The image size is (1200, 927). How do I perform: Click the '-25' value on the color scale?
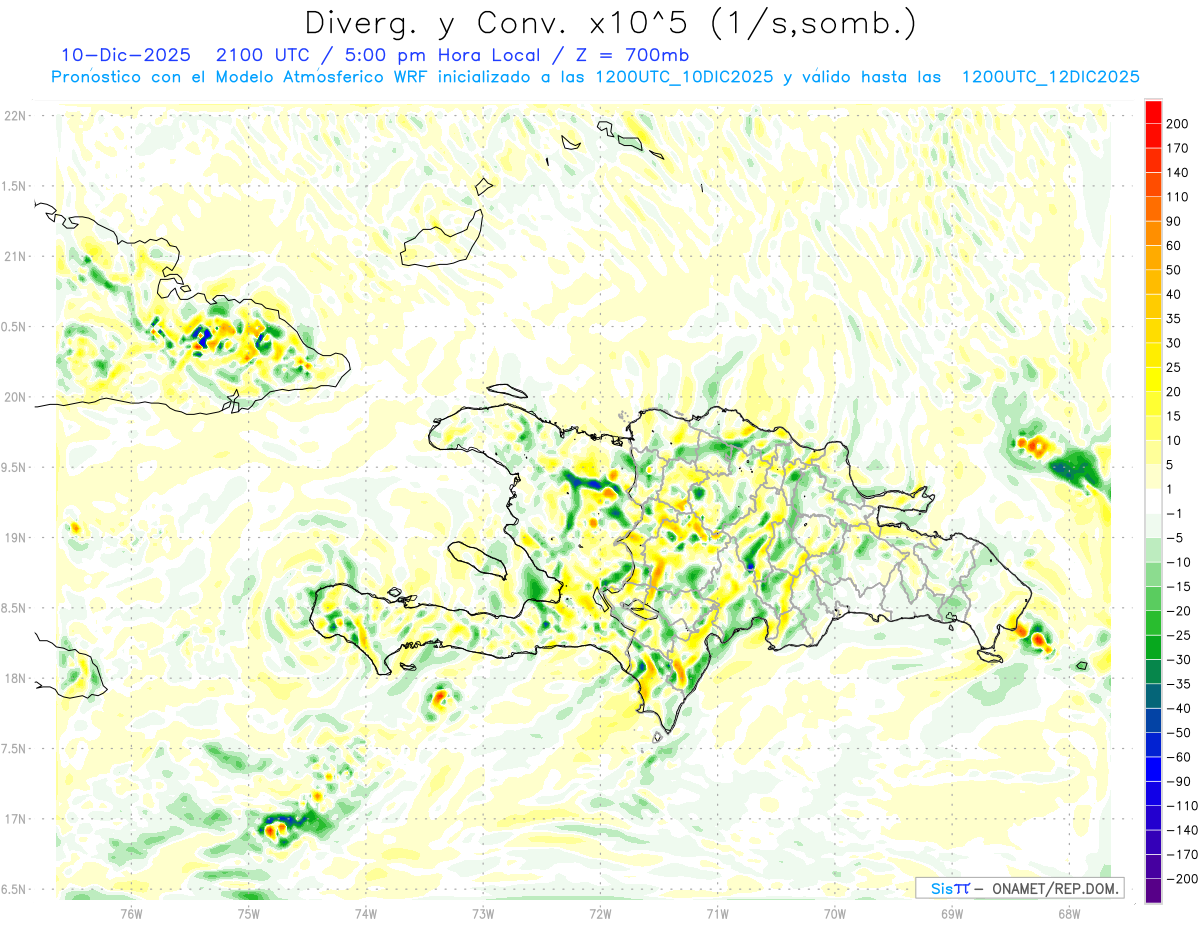1177,635
